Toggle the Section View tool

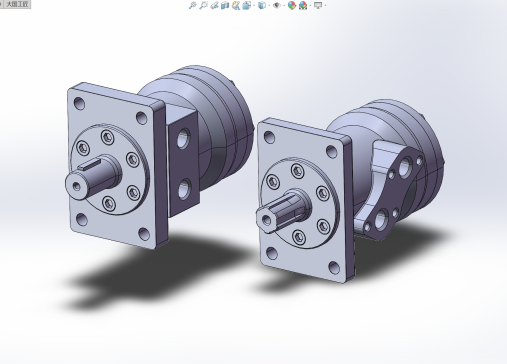pos(225,5)
